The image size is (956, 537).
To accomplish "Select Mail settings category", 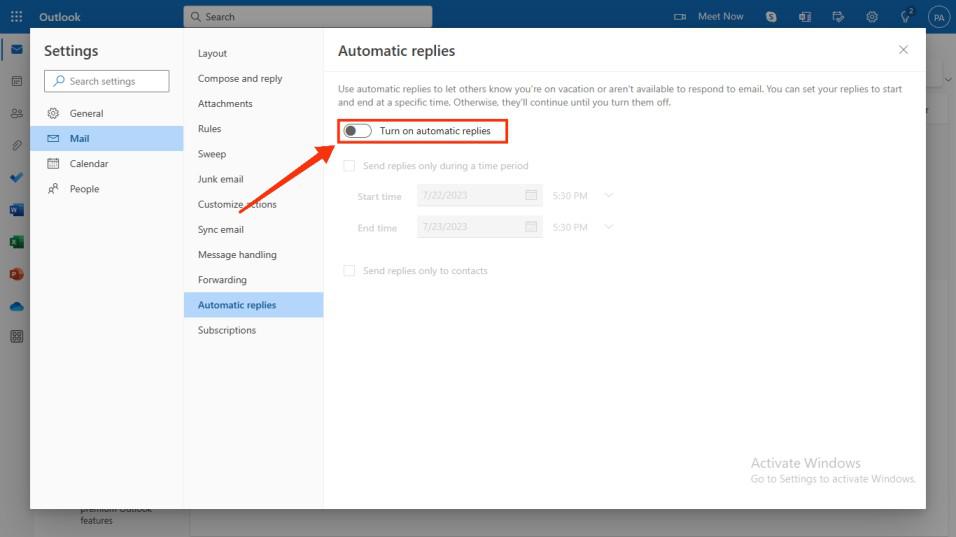I will click(107, 138).
